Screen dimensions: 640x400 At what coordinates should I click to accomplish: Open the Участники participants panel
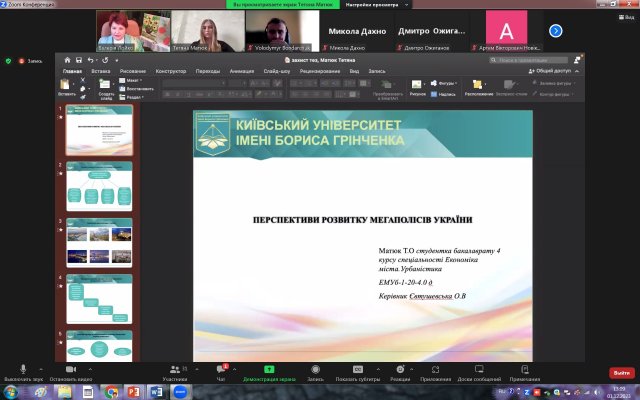(175, 371)
